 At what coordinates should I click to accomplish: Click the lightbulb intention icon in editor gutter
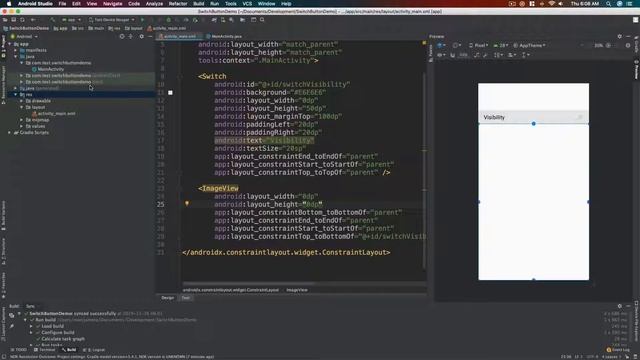[x=187, y=203]
